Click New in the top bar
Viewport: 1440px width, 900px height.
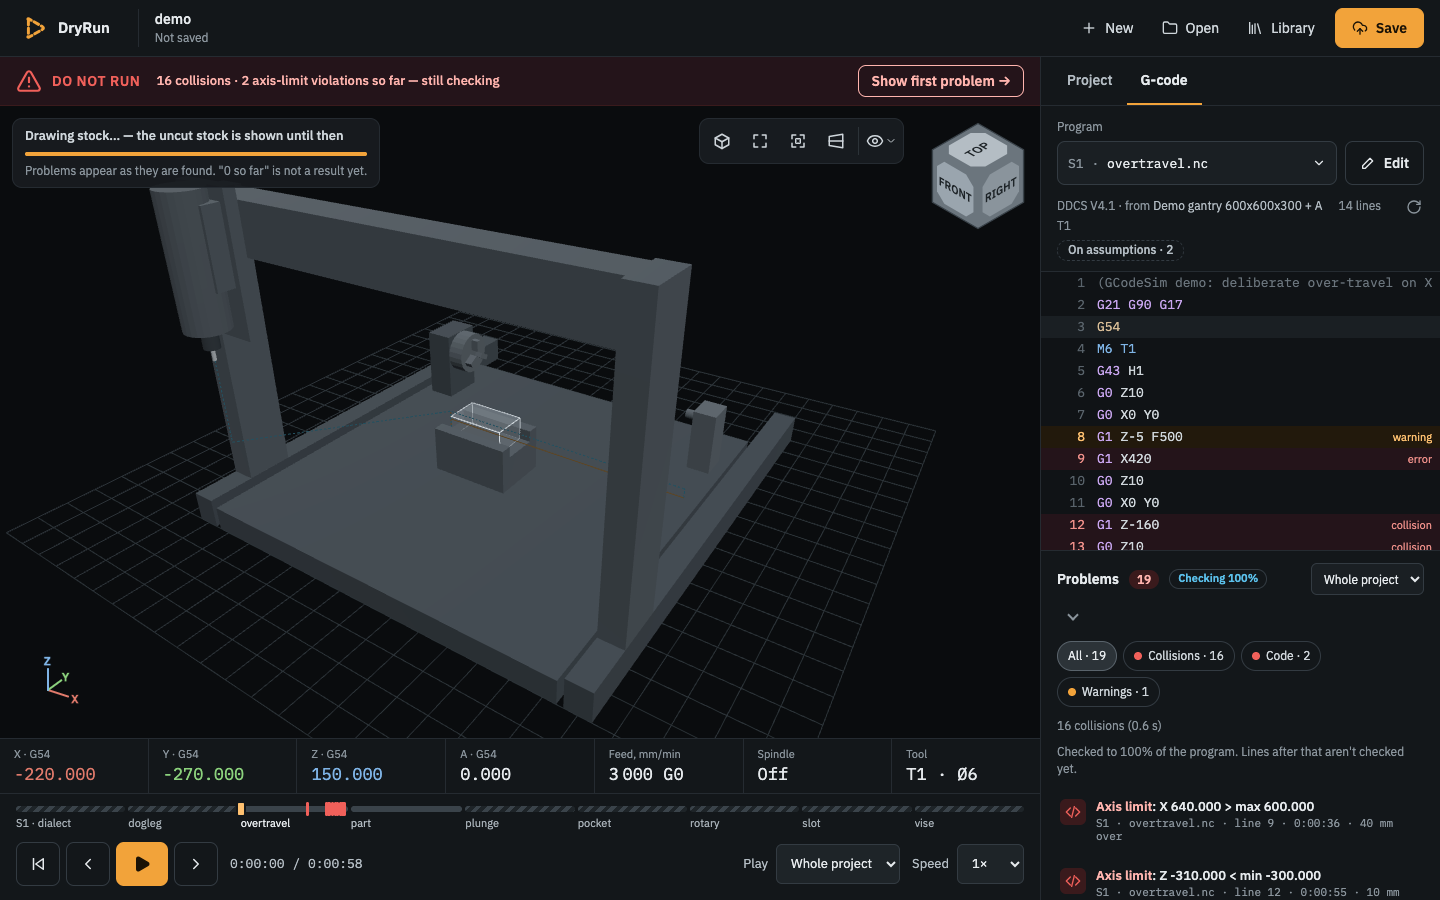pos(1108,28)
